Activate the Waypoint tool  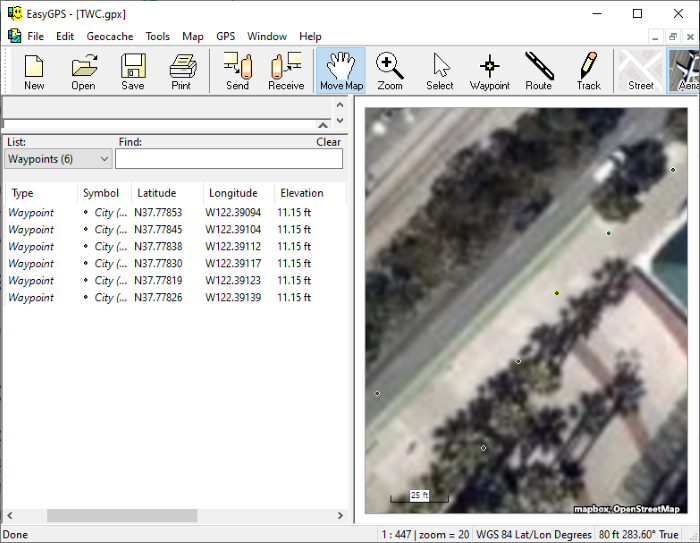490,71
